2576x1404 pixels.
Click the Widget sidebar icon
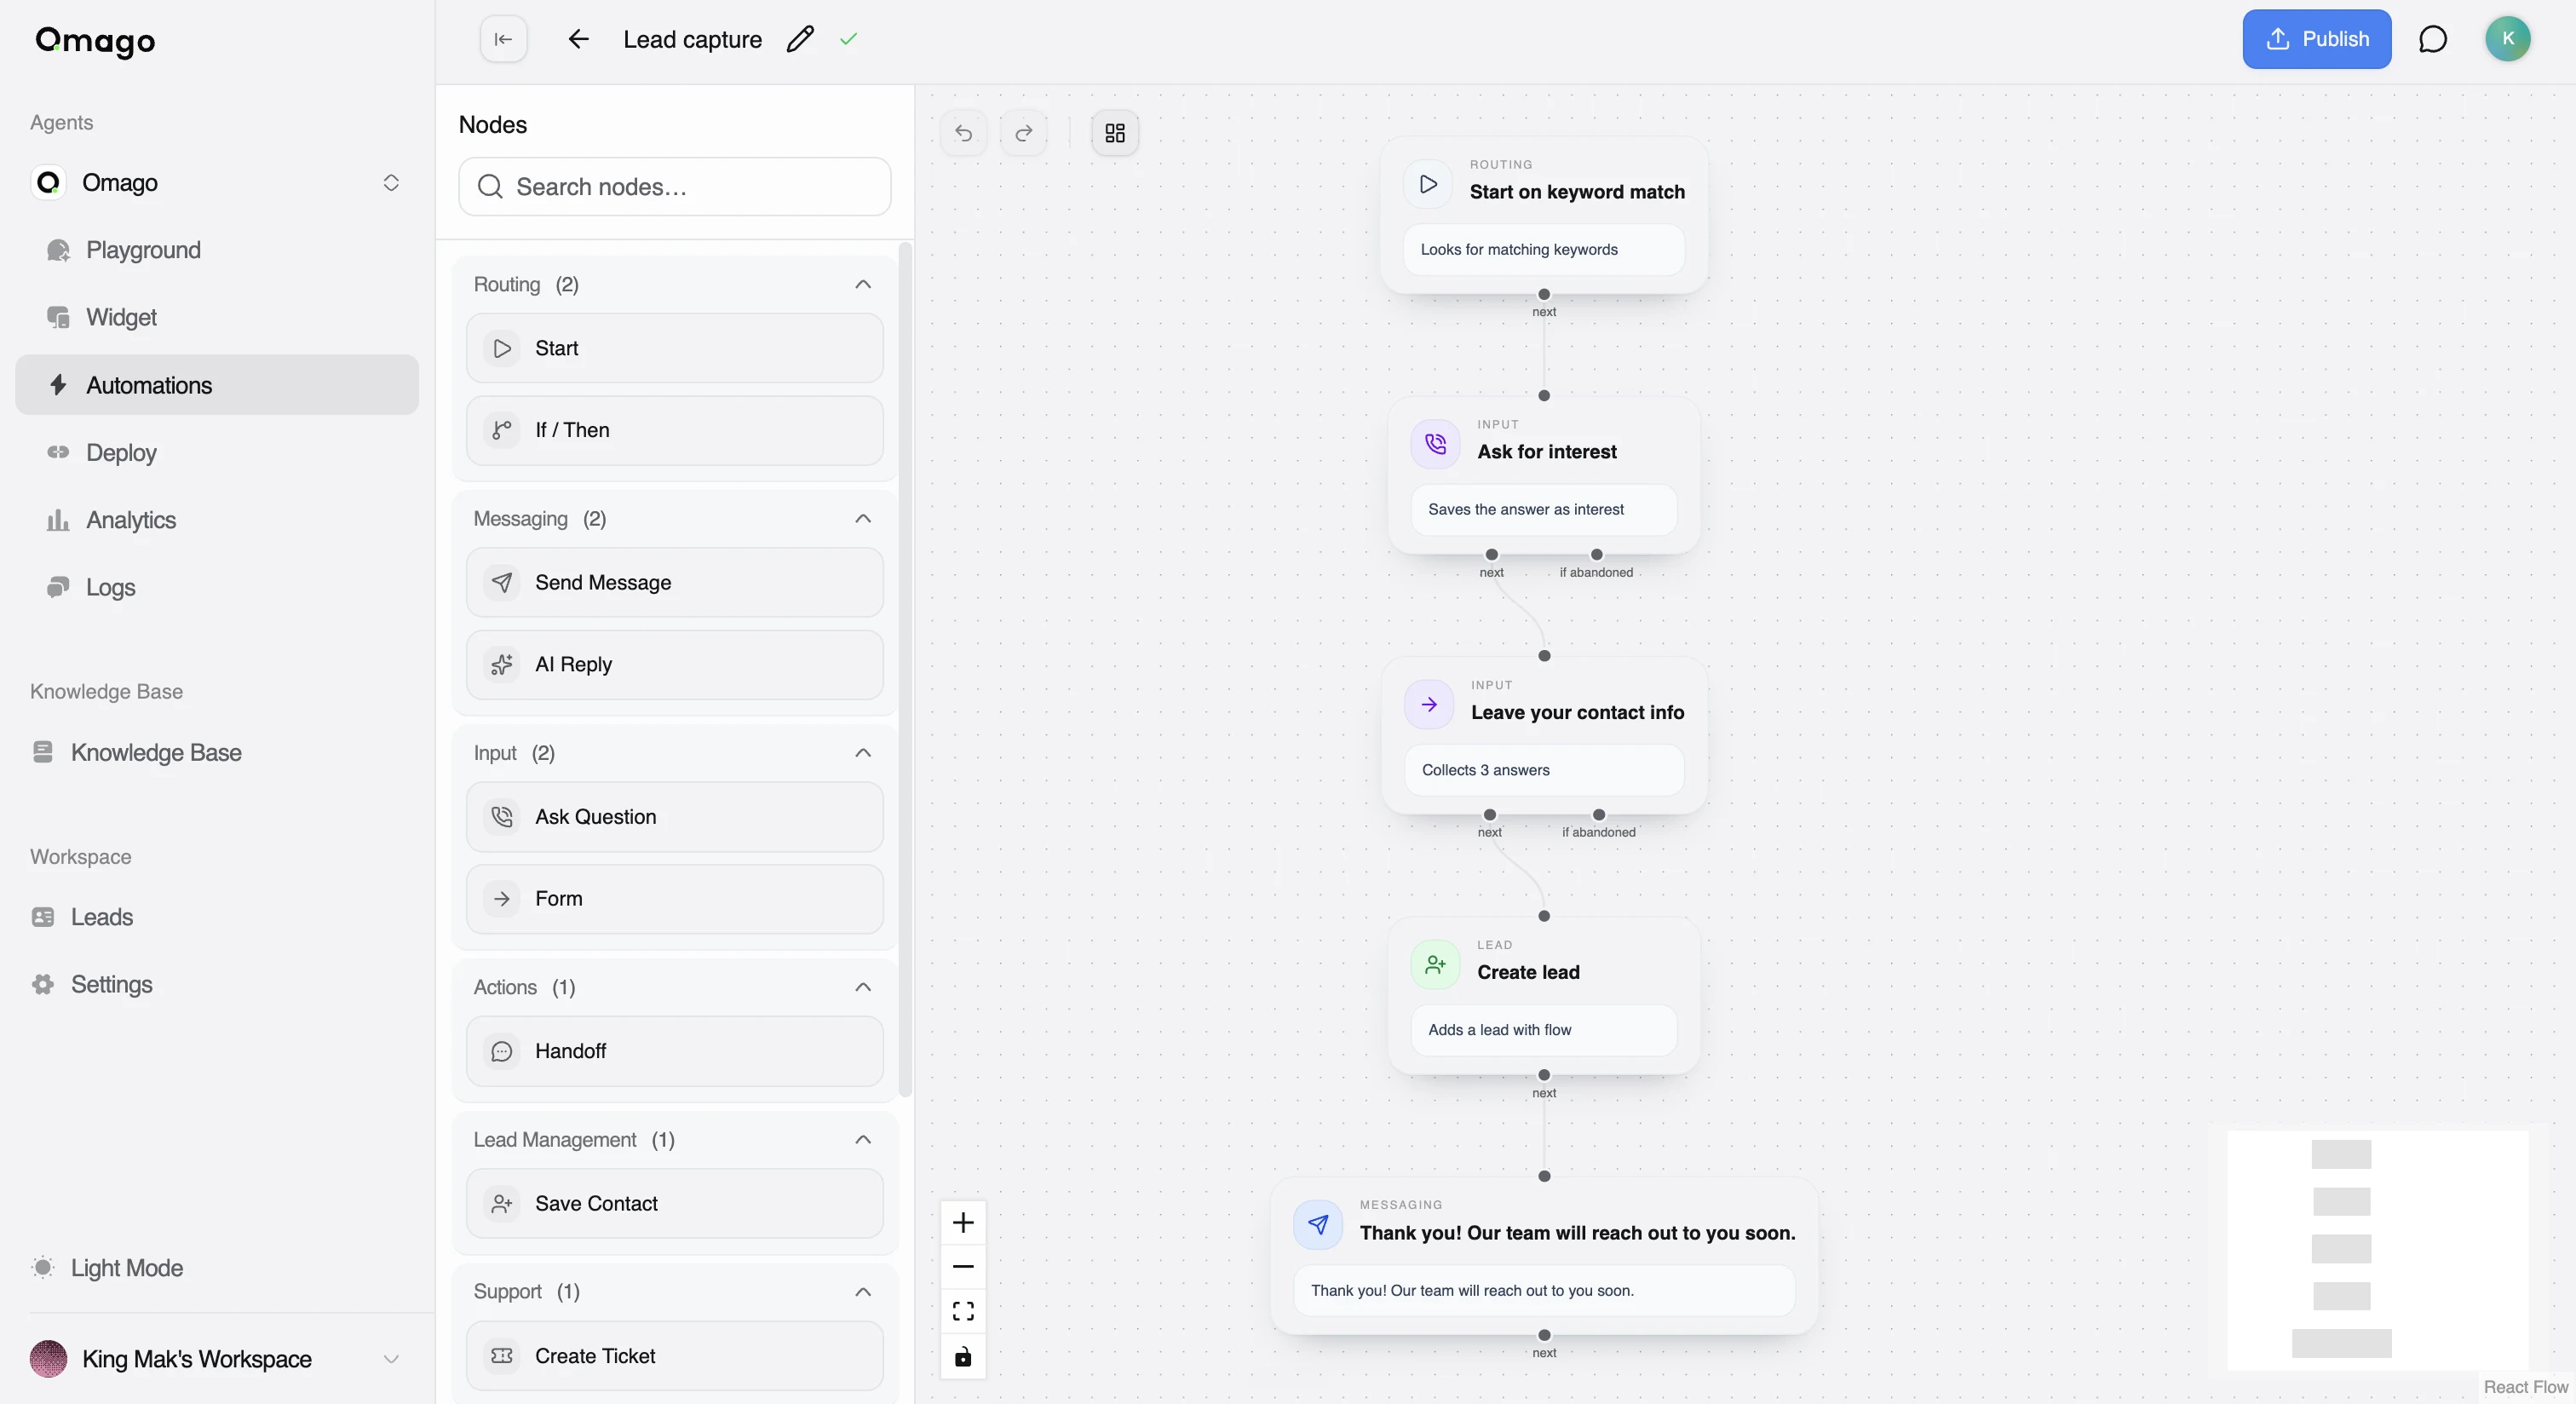[58, 317]
